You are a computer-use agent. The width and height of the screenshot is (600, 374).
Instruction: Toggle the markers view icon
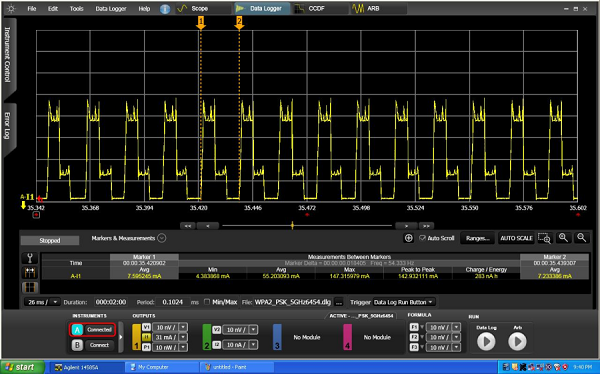point(30,273)
